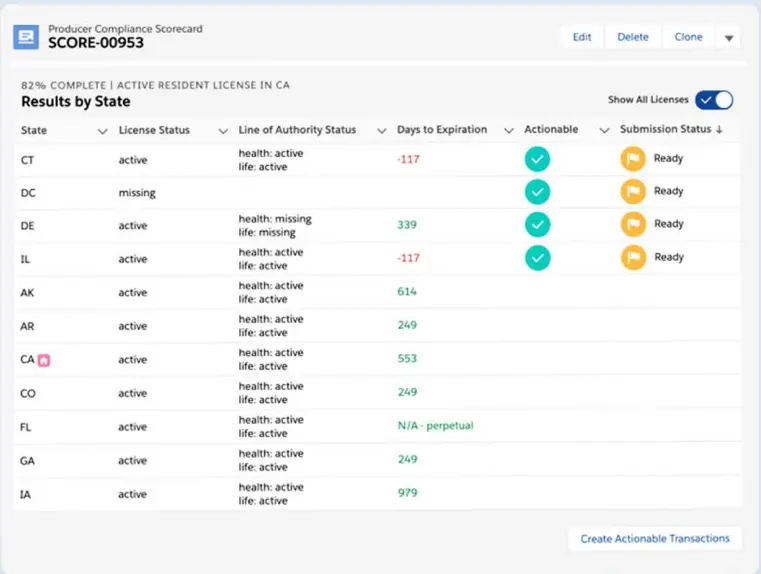The image size is (761, 574).
Task: Click the green actionable checkmark for CT
Action: click(538, 159)
